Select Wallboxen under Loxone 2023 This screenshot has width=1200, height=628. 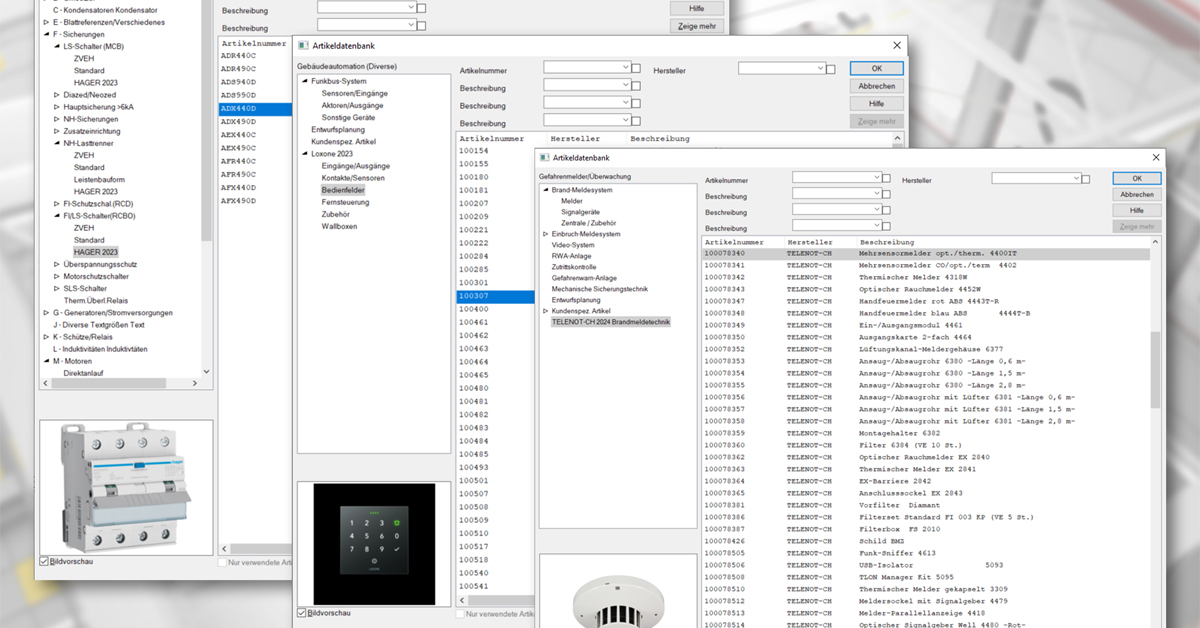(x=339, y=226)
